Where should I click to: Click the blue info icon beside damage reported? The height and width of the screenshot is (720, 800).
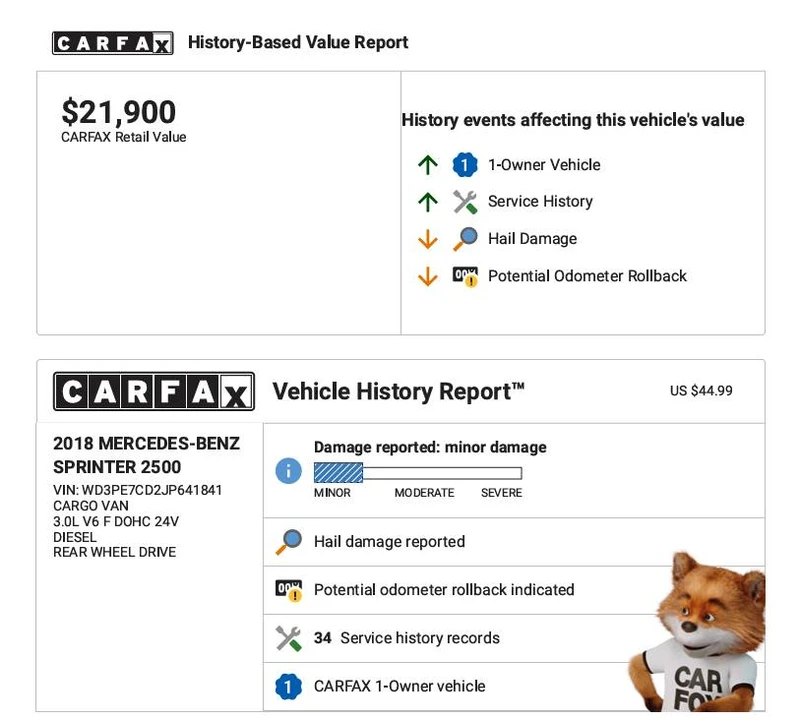point(288,470)
